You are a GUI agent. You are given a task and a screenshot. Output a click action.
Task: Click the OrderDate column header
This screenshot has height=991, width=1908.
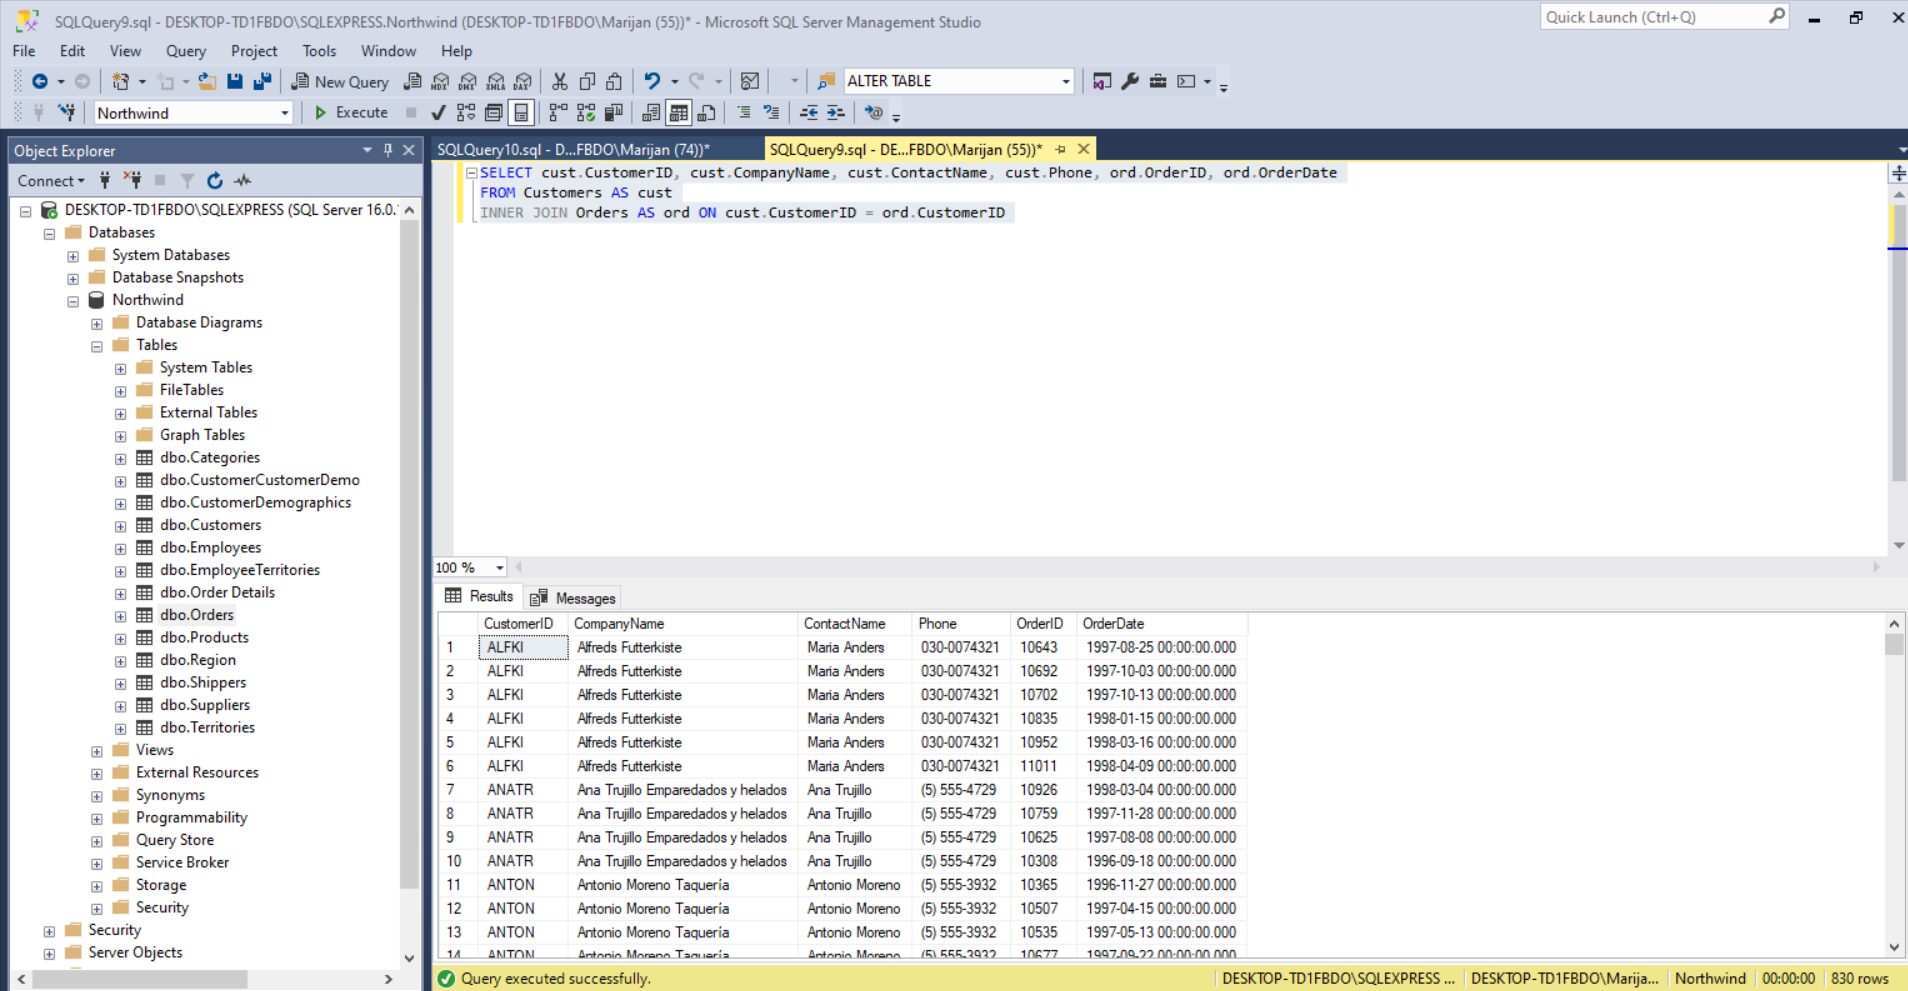point(1162,623)
